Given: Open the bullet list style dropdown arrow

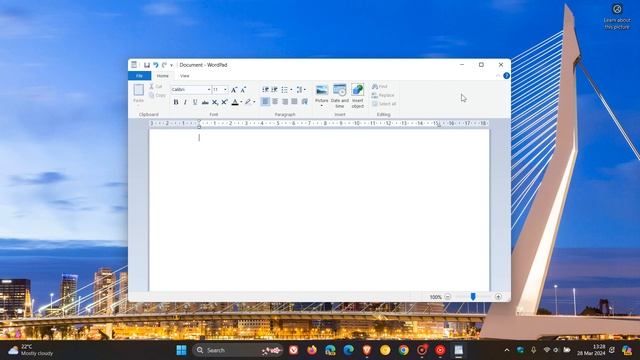Looking at the screenshot, I should coord(291,89).
